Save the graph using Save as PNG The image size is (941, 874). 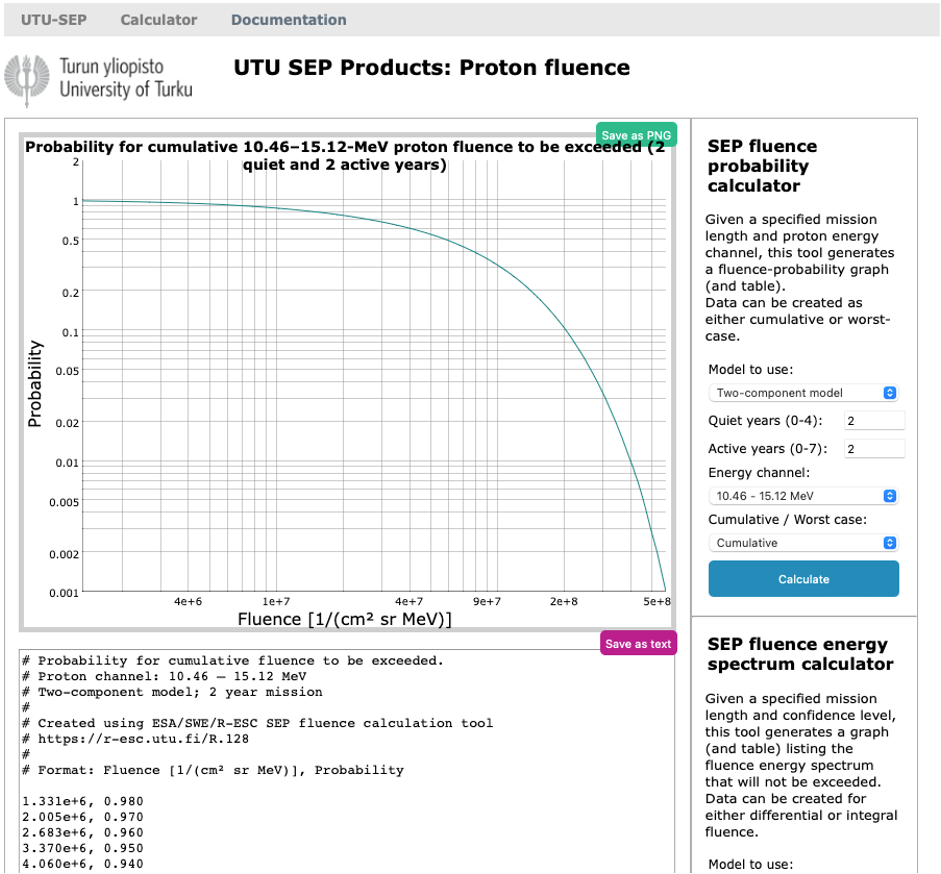tap(637, 135)
